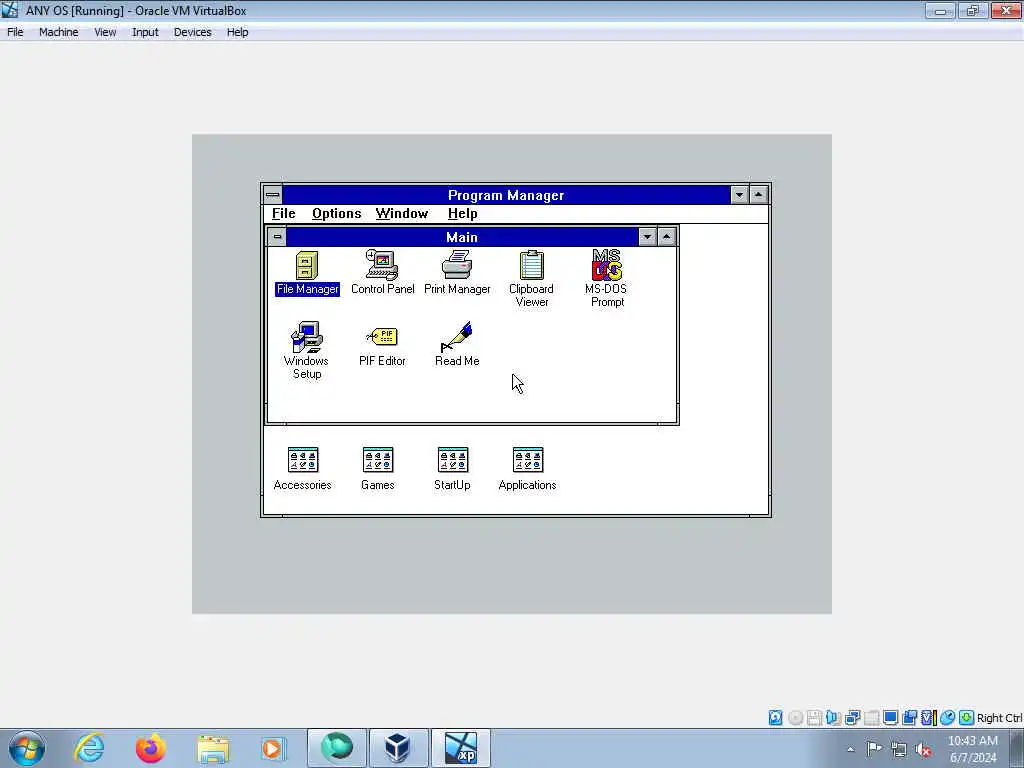Click the muted volume tray icon

(x=923, y=749)
